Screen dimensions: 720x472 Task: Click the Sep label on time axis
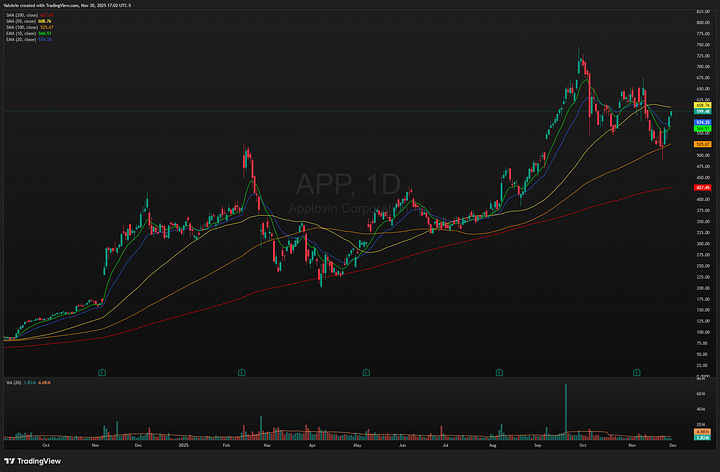[x=537, y=445]
